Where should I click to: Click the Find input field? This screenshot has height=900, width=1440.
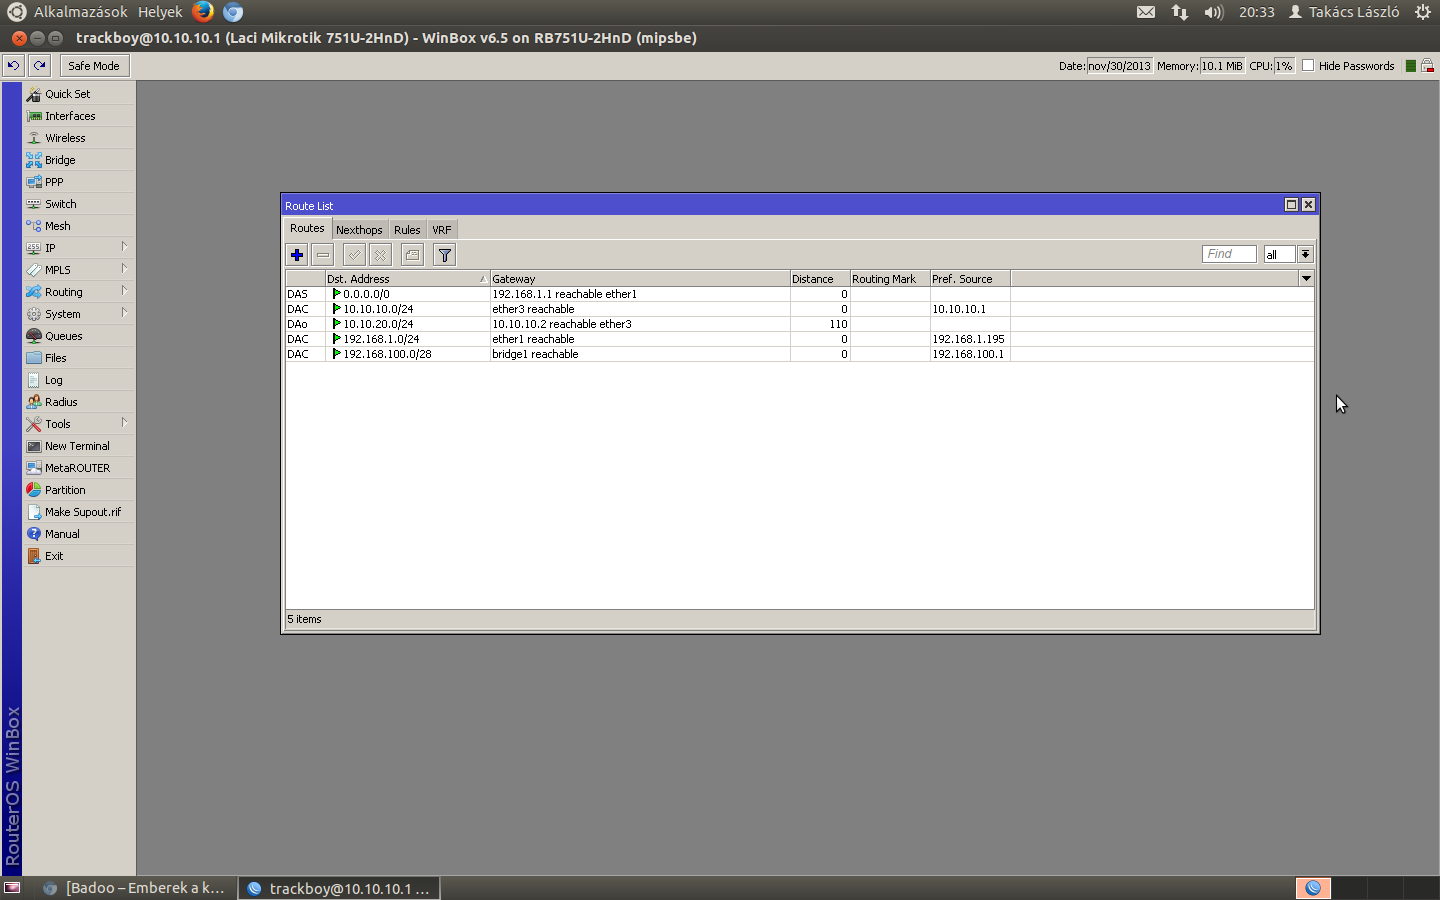pyautogui.click(x=1229, y=254)
